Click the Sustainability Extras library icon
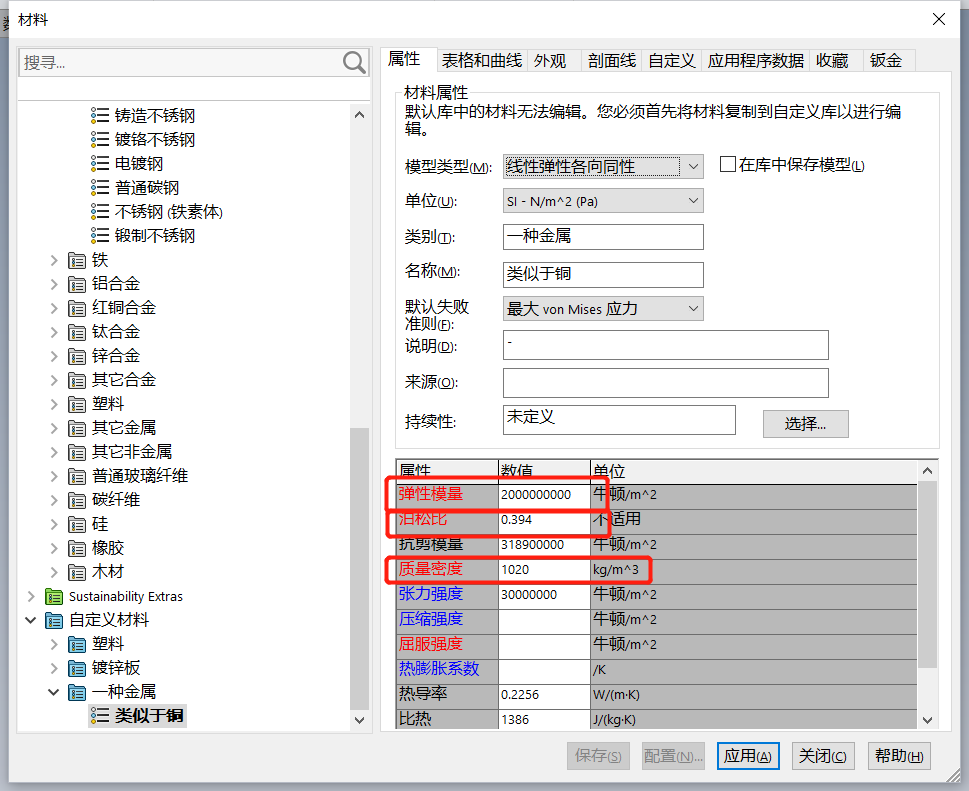This screenshot has height=791, width=969. point(54,597)
